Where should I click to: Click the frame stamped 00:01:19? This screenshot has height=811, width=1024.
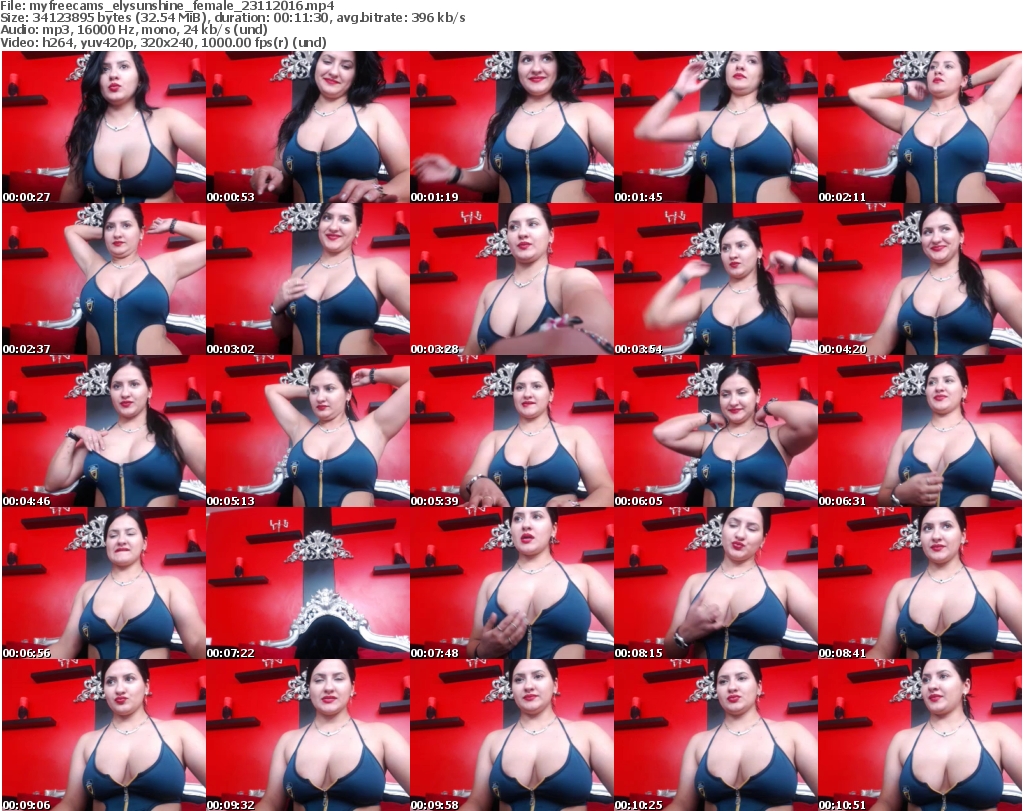[x=512, y=127]
